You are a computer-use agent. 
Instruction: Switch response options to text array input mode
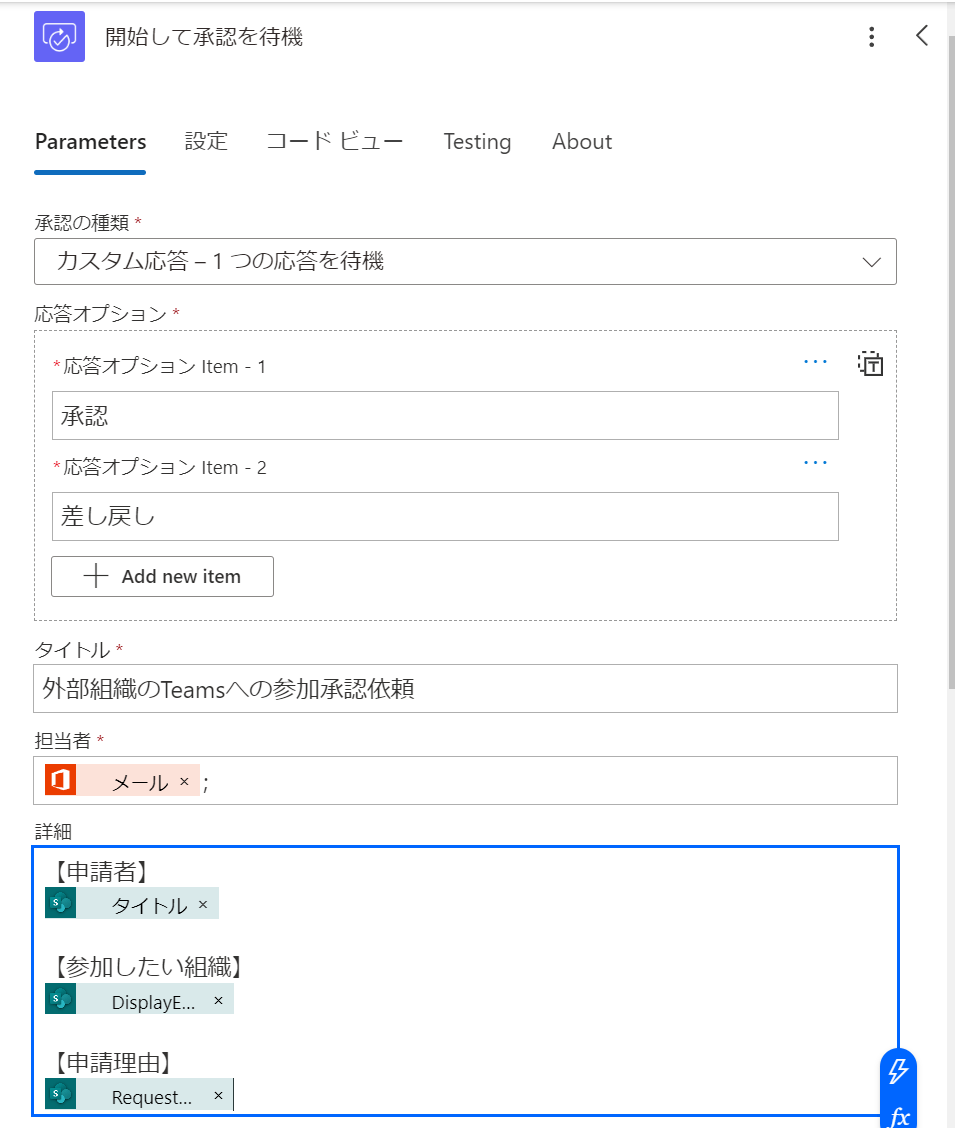870,364
